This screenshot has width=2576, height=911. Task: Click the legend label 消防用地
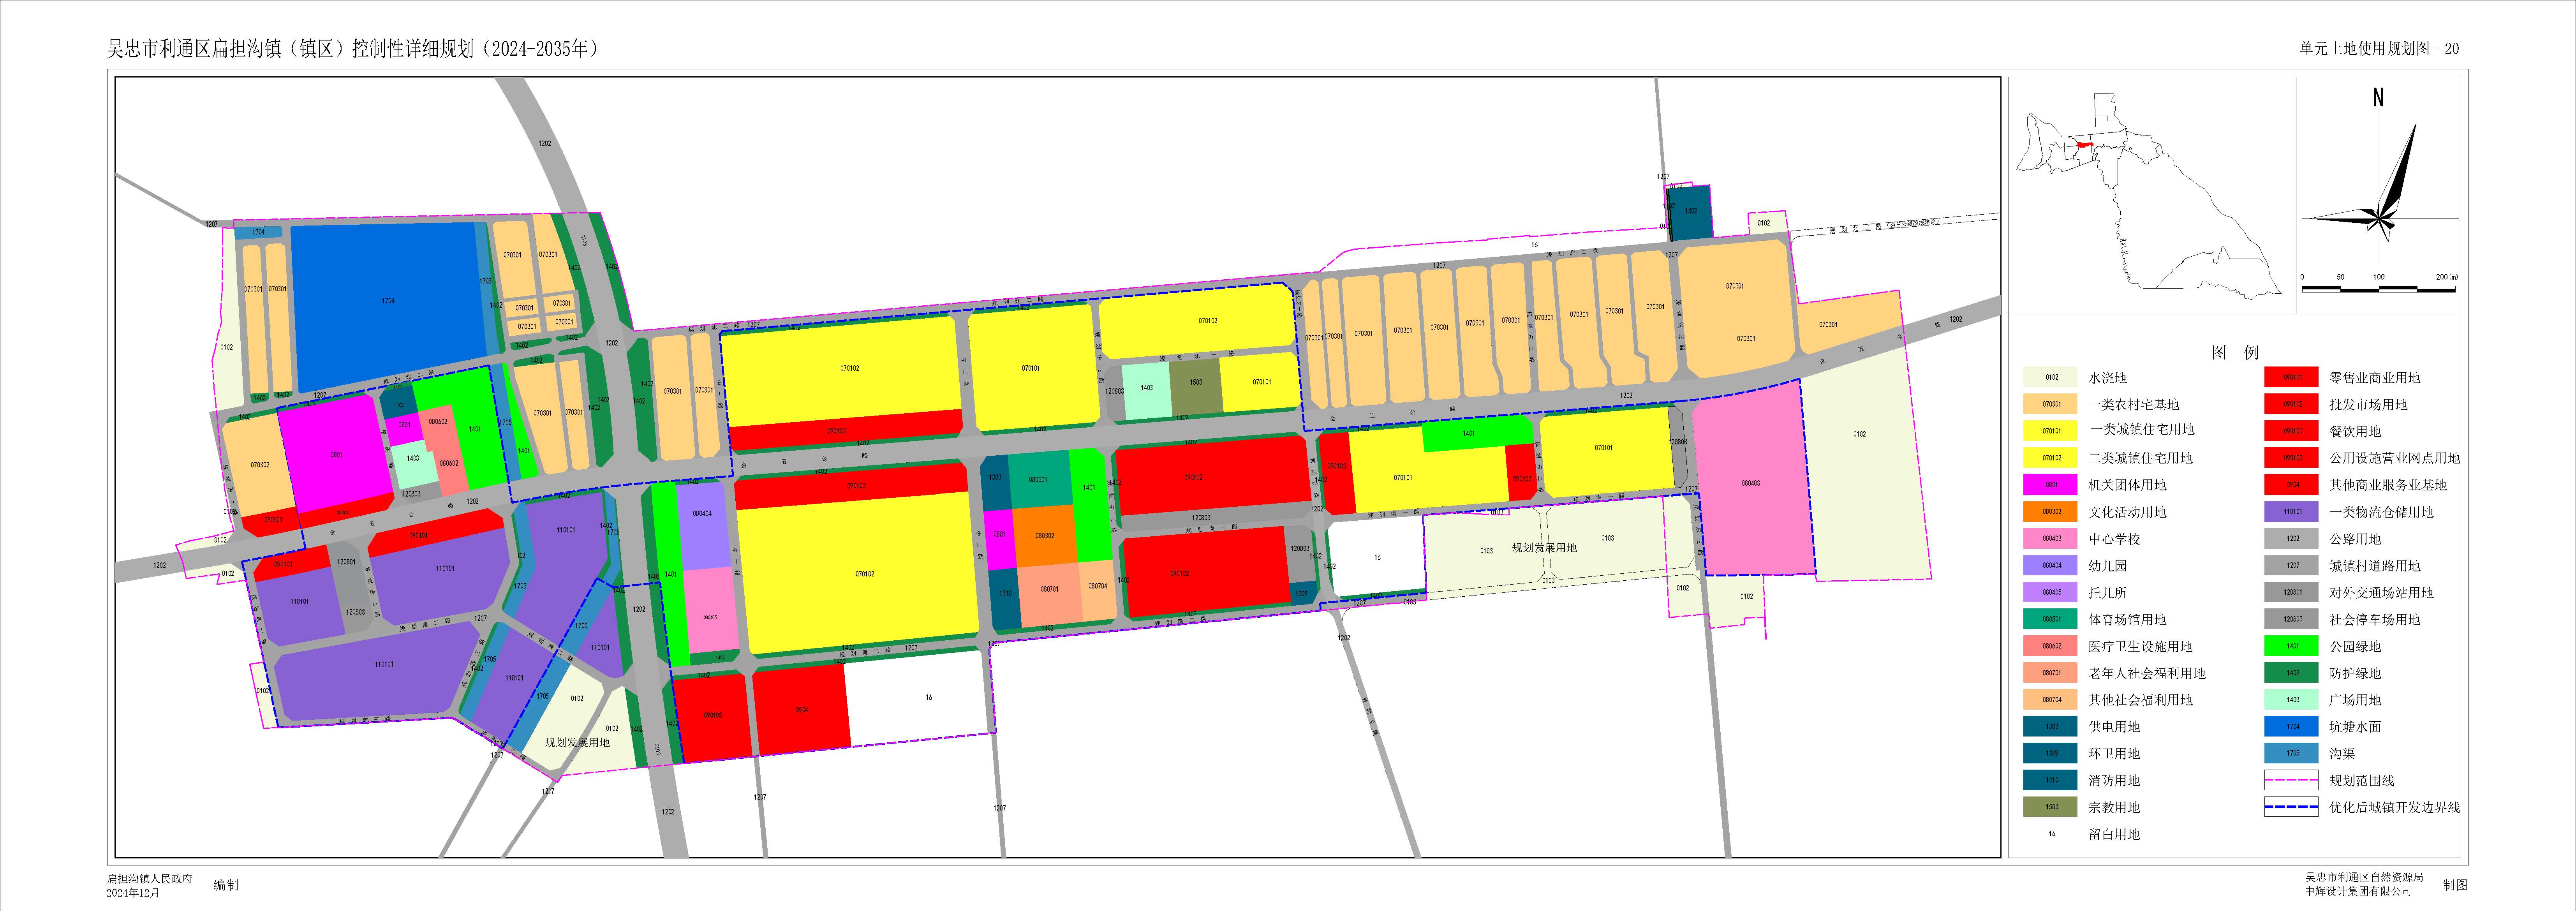click(2114, 780)
